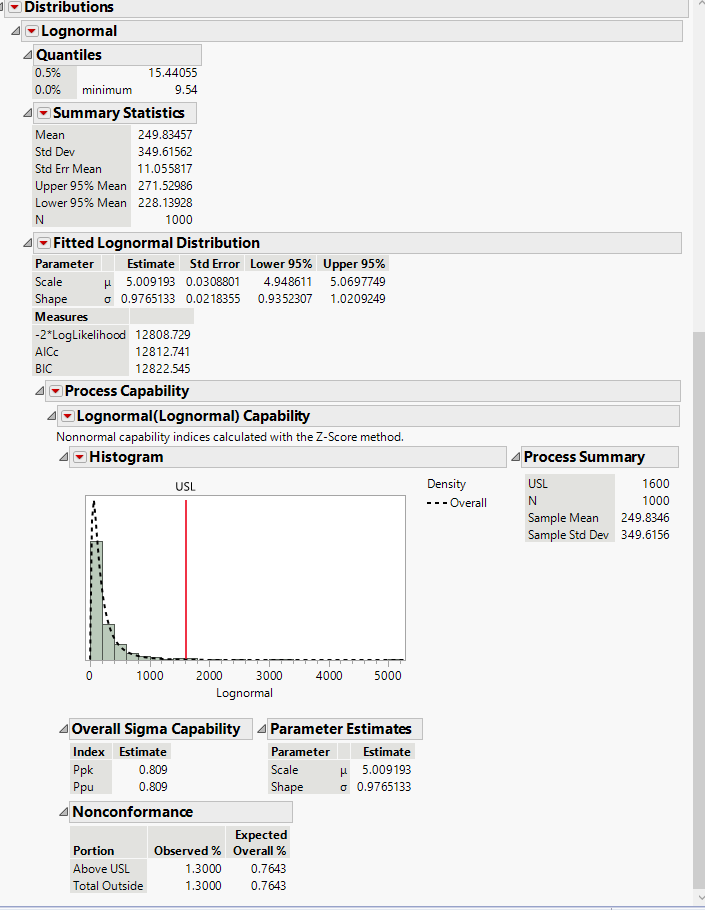Open the Summary Statistics red triangle menu

pos(43,113)
